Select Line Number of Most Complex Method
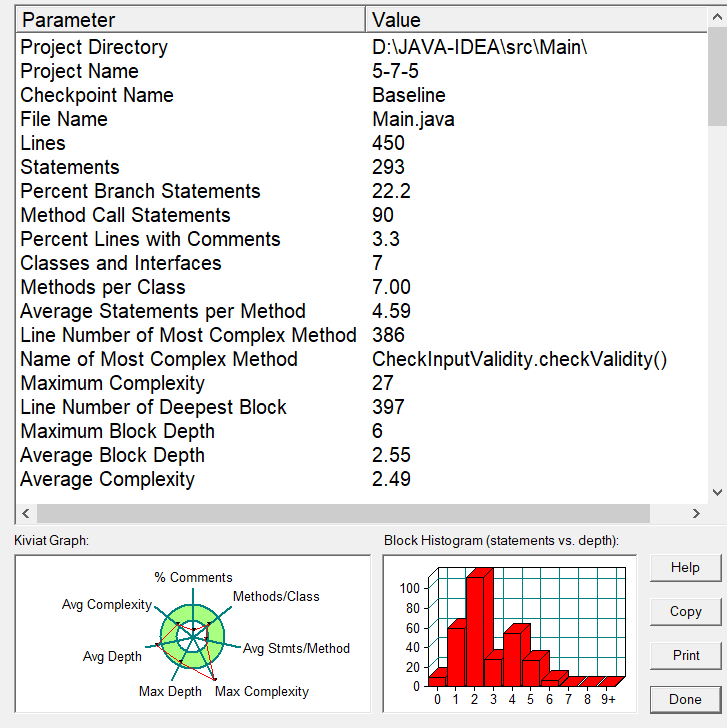The height and width of the screenshot is (728, 727). coord(362,335)
